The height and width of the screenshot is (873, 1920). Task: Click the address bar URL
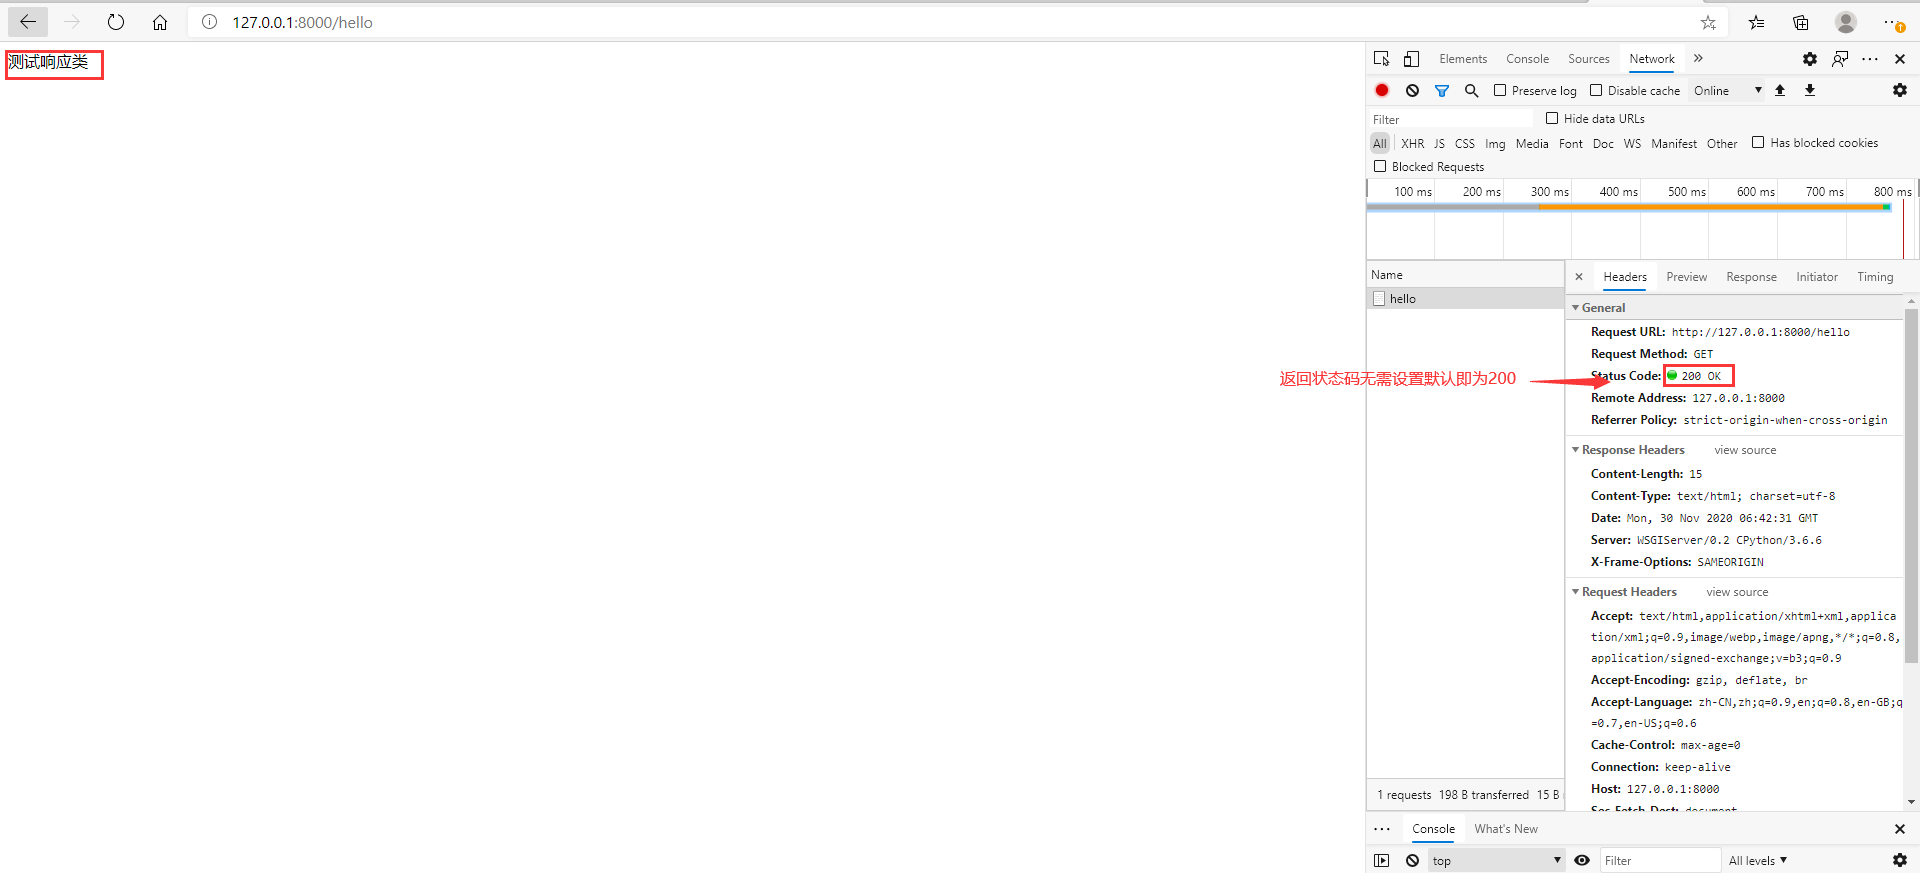pos(302,22)
